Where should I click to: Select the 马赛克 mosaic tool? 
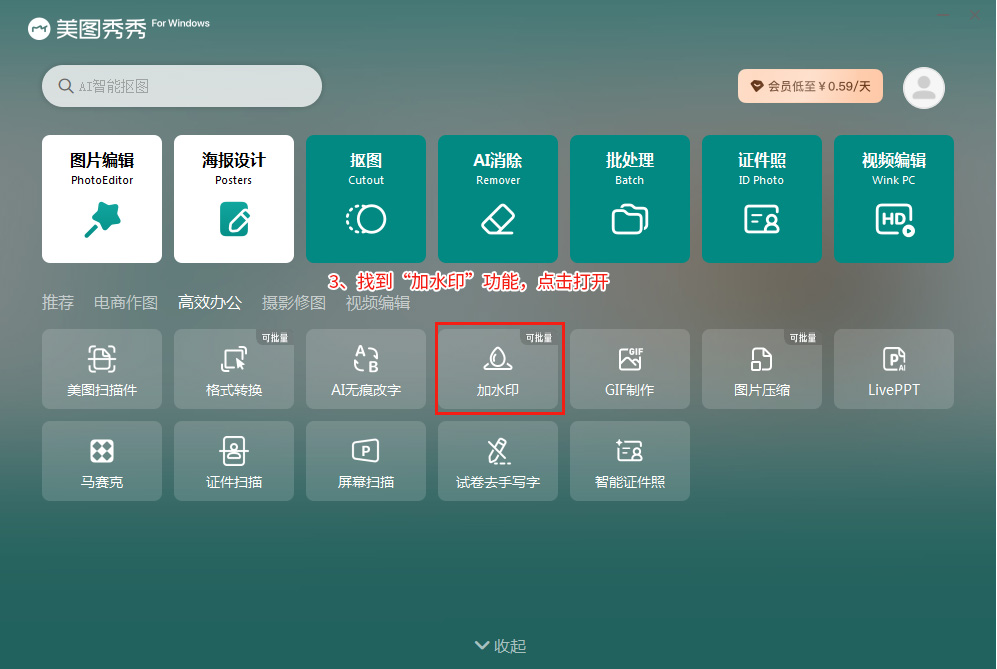pos(102,461)
